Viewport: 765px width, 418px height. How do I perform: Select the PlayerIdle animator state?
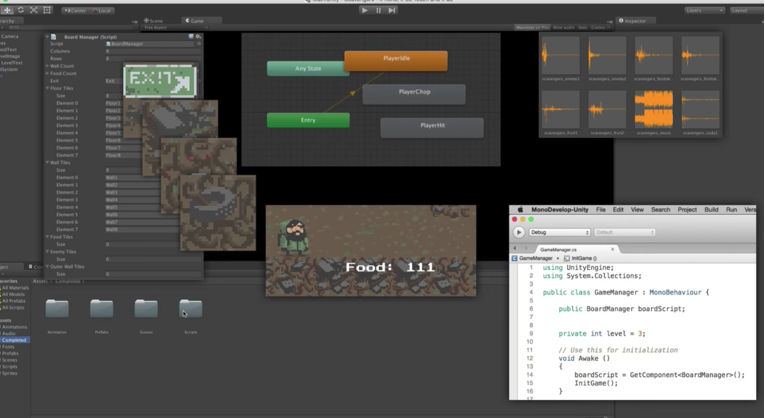point(396,61)
